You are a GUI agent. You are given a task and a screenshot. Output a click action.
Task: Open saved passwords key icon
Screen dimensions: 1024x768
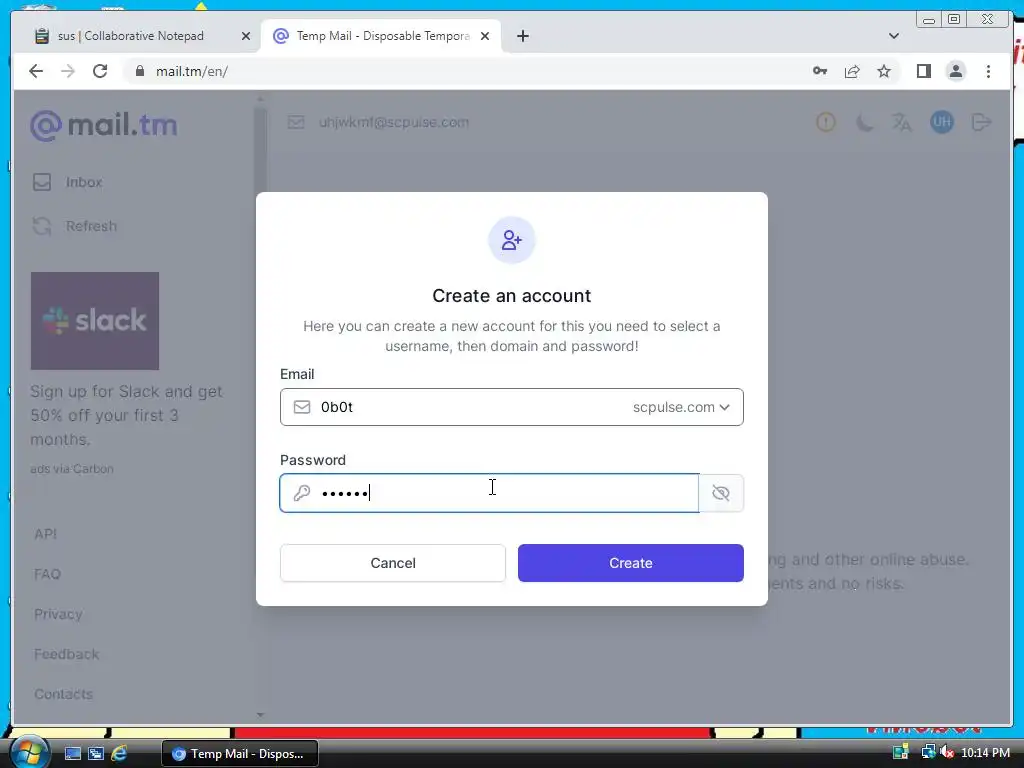[820, 71]
